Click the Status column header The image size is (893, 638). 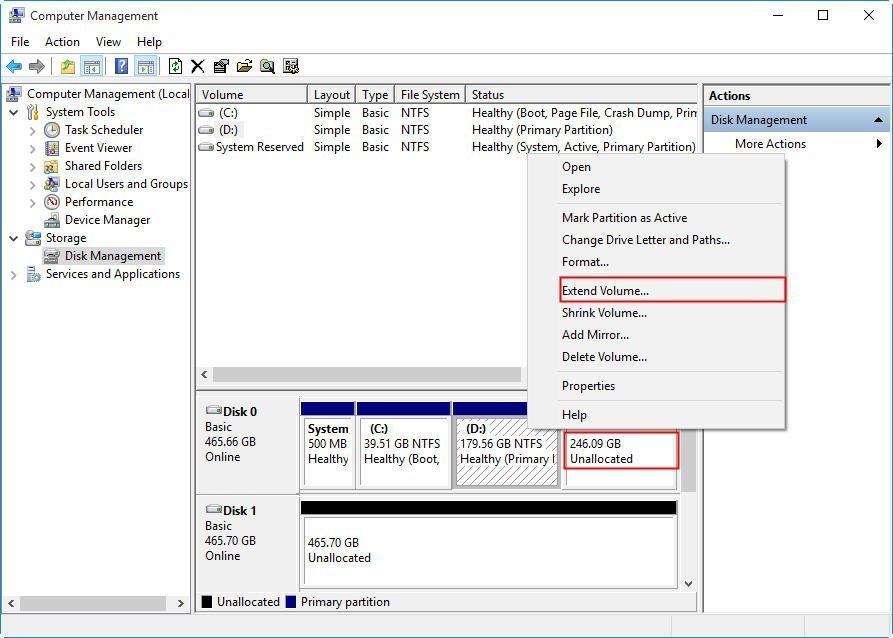coord(581,95)
